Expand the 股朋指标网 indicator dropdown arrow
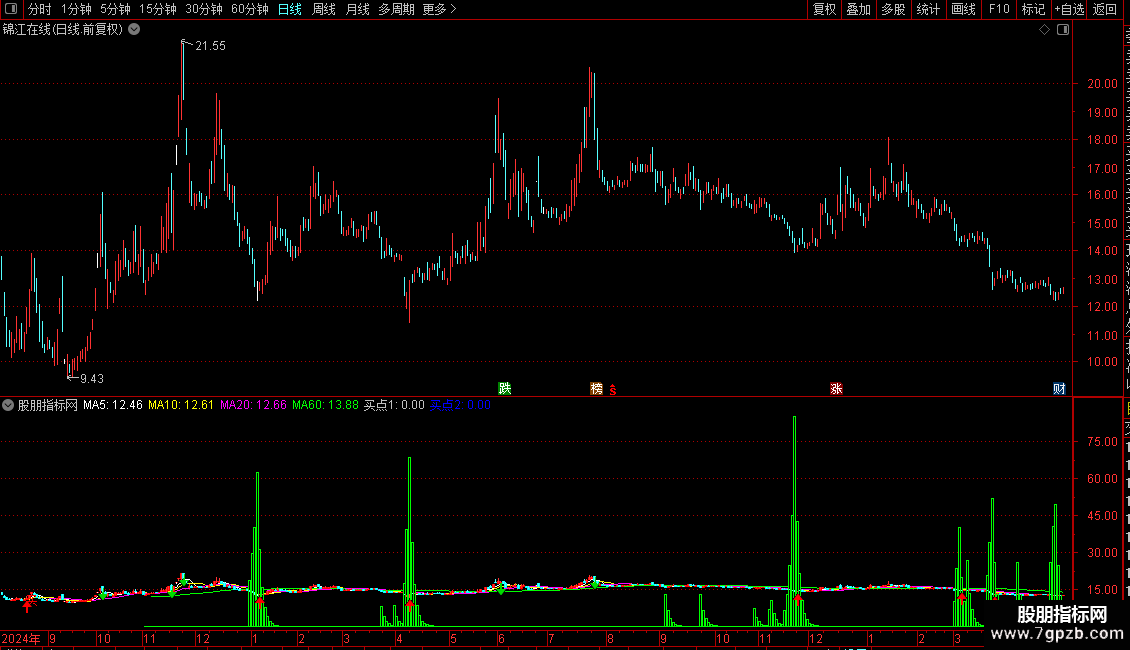 (x=8, y=405)
